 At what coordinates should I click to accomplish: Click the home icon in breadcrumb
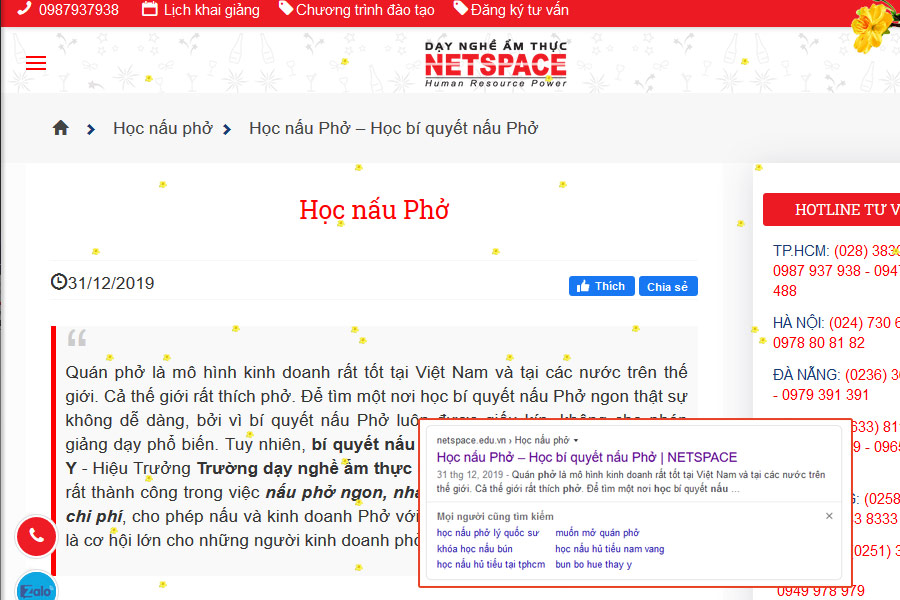61,128
